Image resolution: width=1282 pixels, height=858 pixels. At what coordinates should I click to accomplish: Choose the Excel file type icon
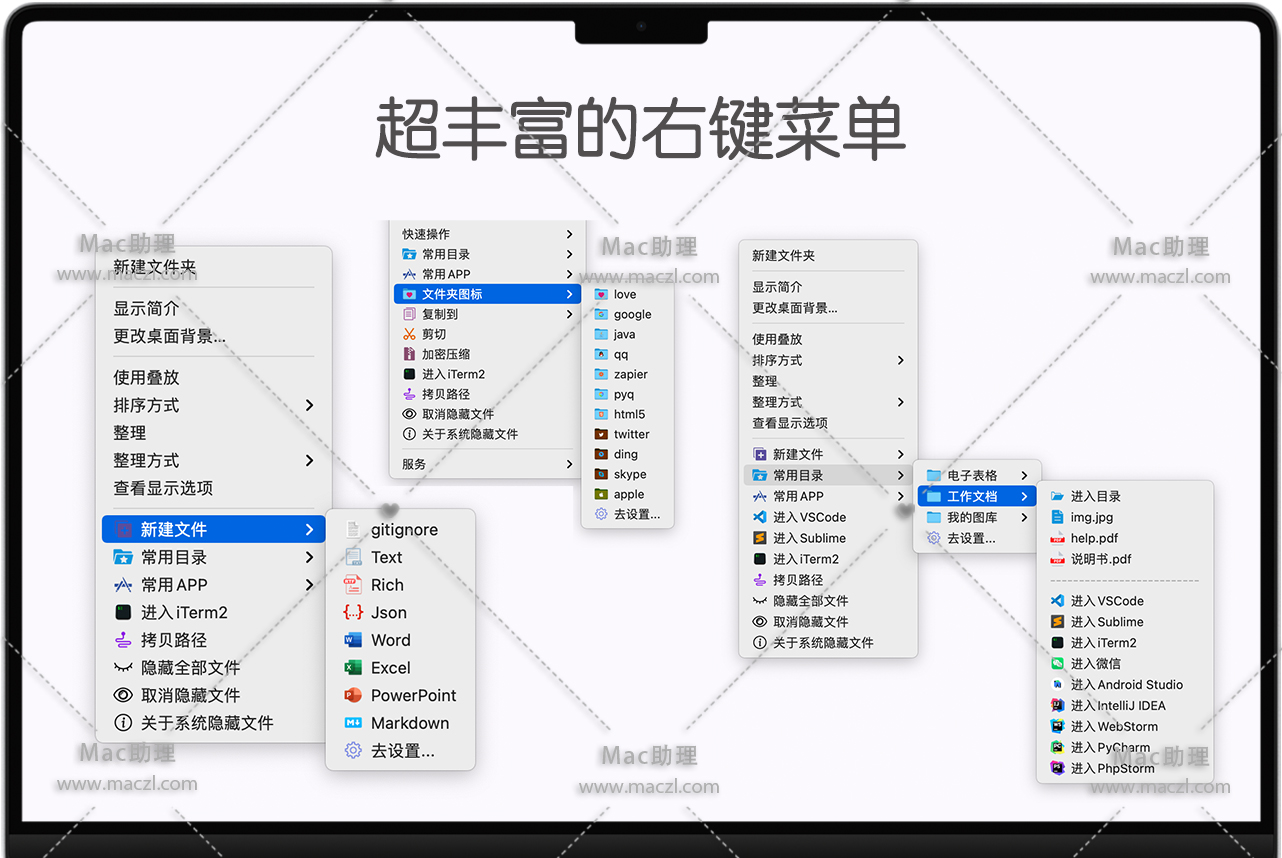pos(353,668)
